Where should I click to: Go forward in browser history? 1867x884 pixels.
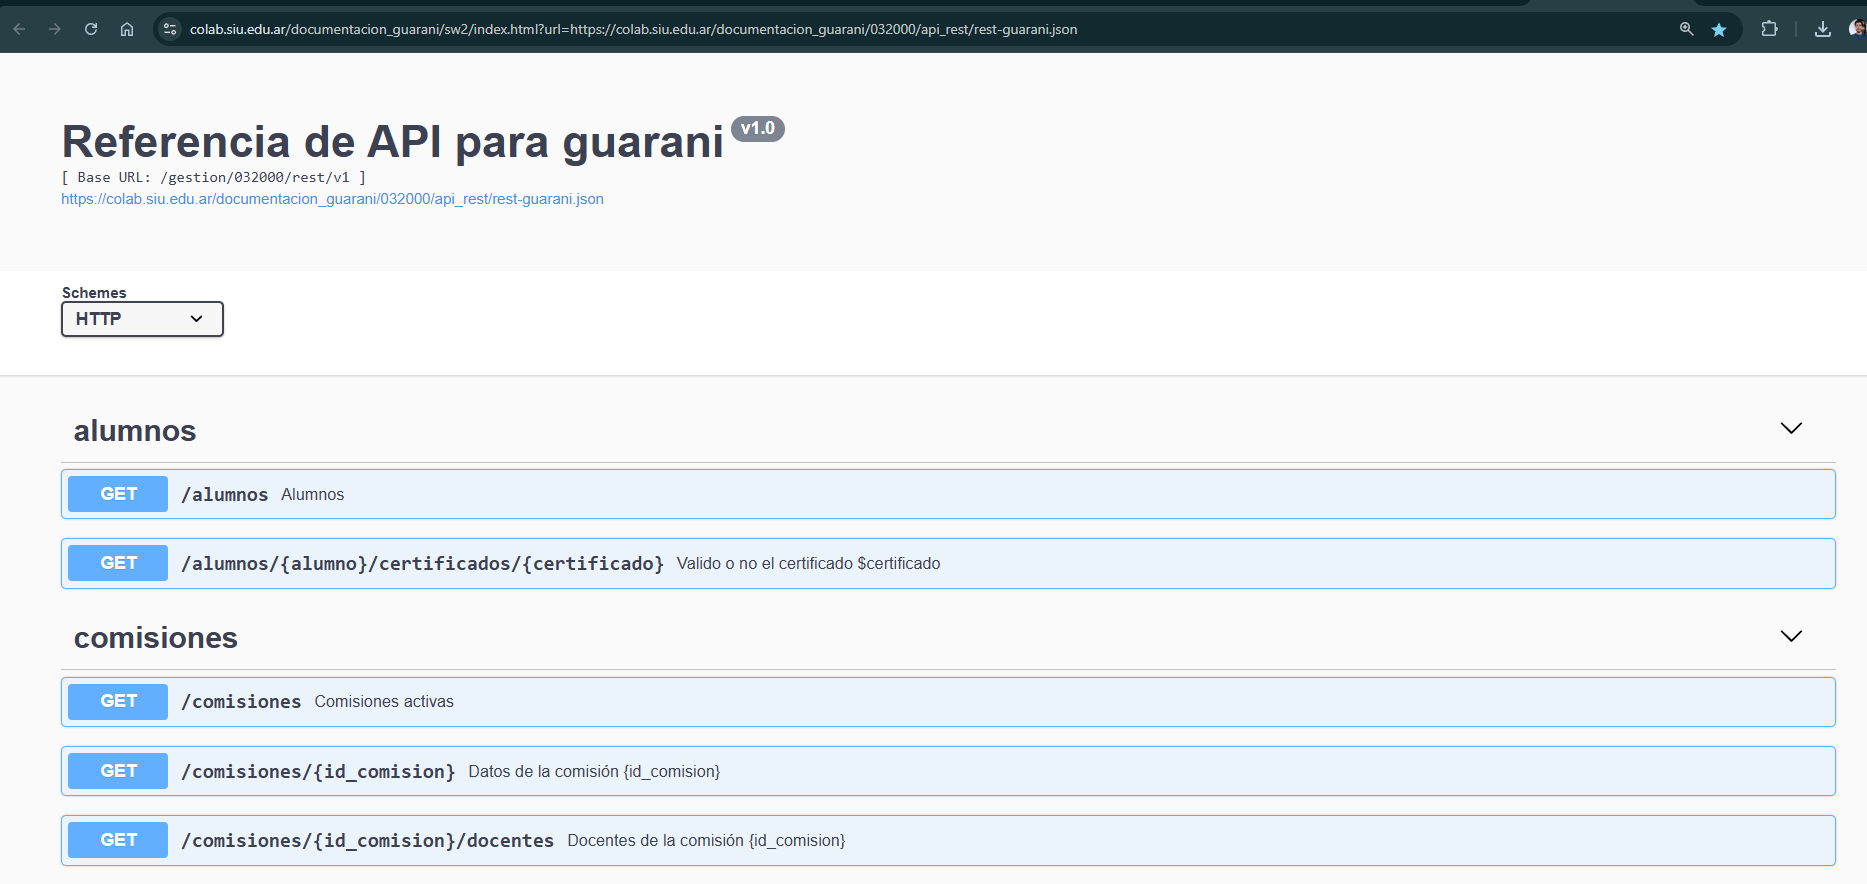[55, 29]
